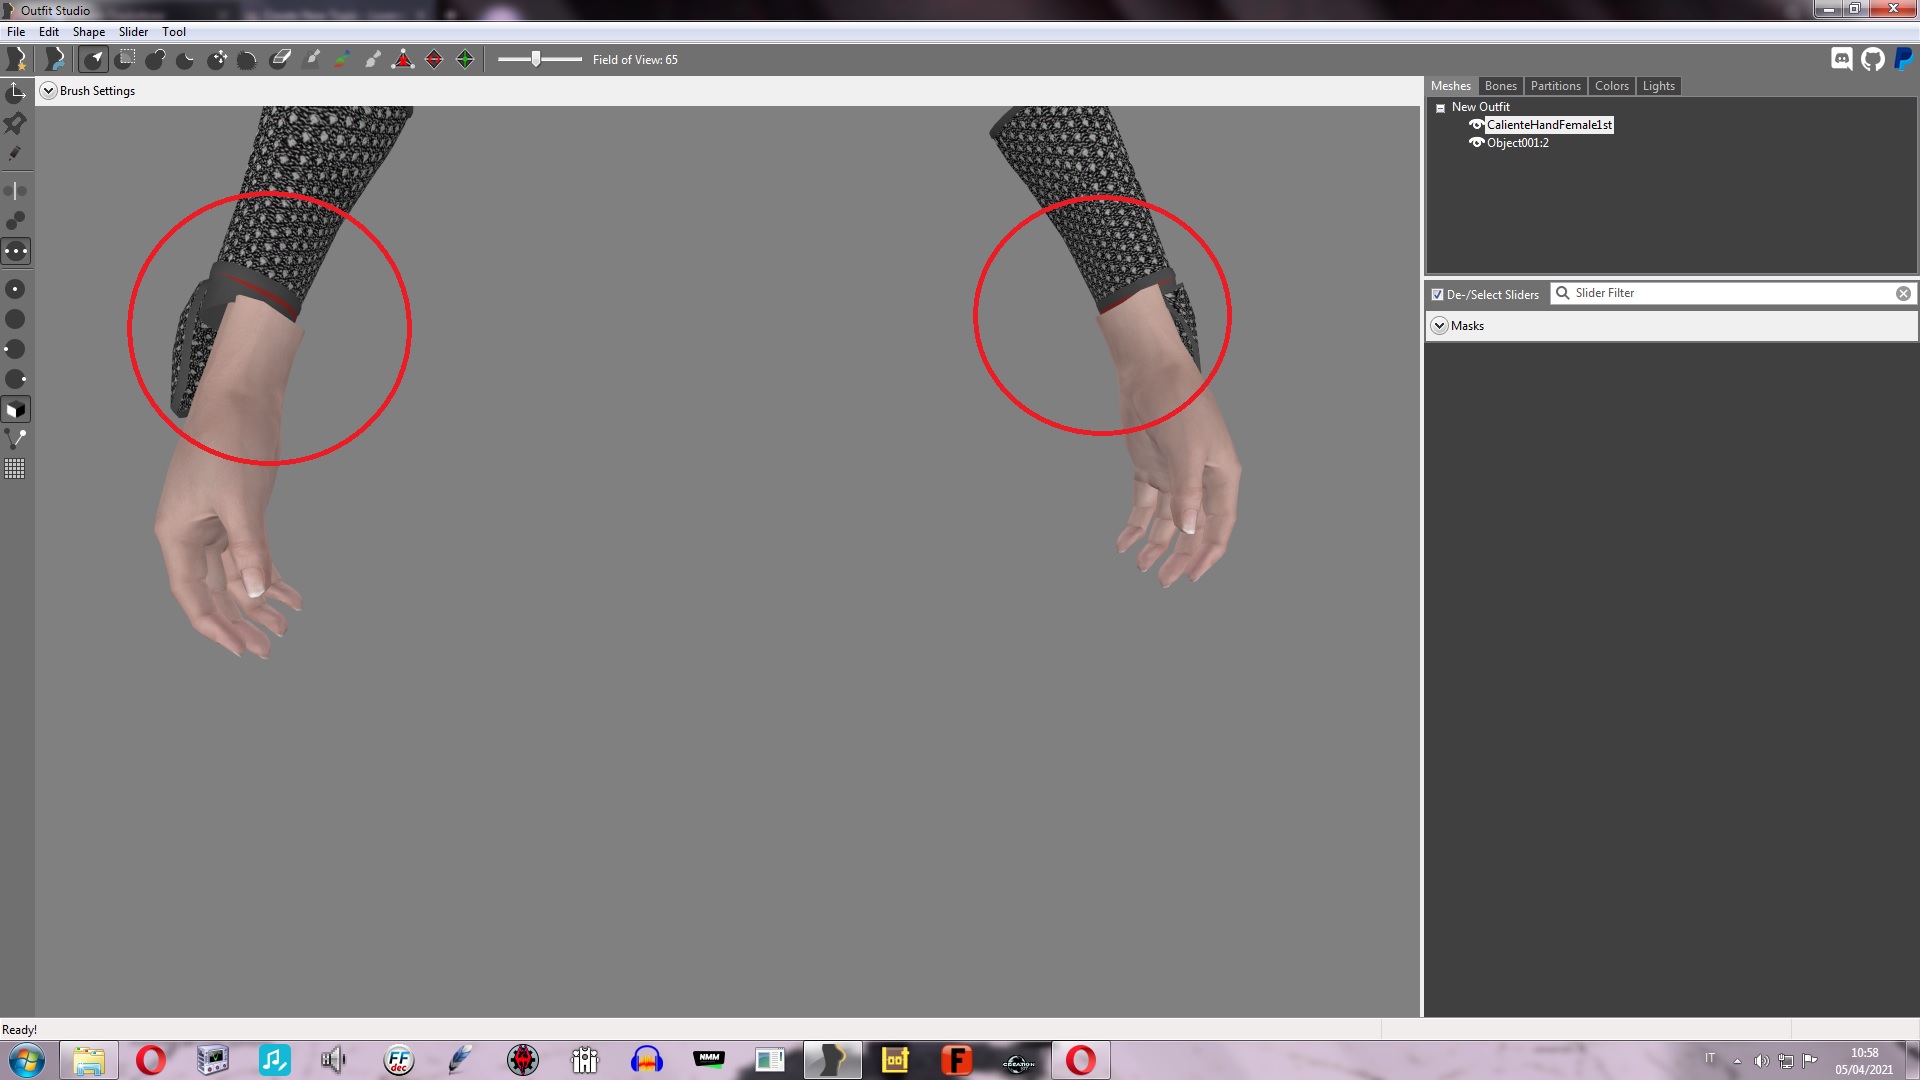Hide the Object001:2 mesh

coord(1476,143)
